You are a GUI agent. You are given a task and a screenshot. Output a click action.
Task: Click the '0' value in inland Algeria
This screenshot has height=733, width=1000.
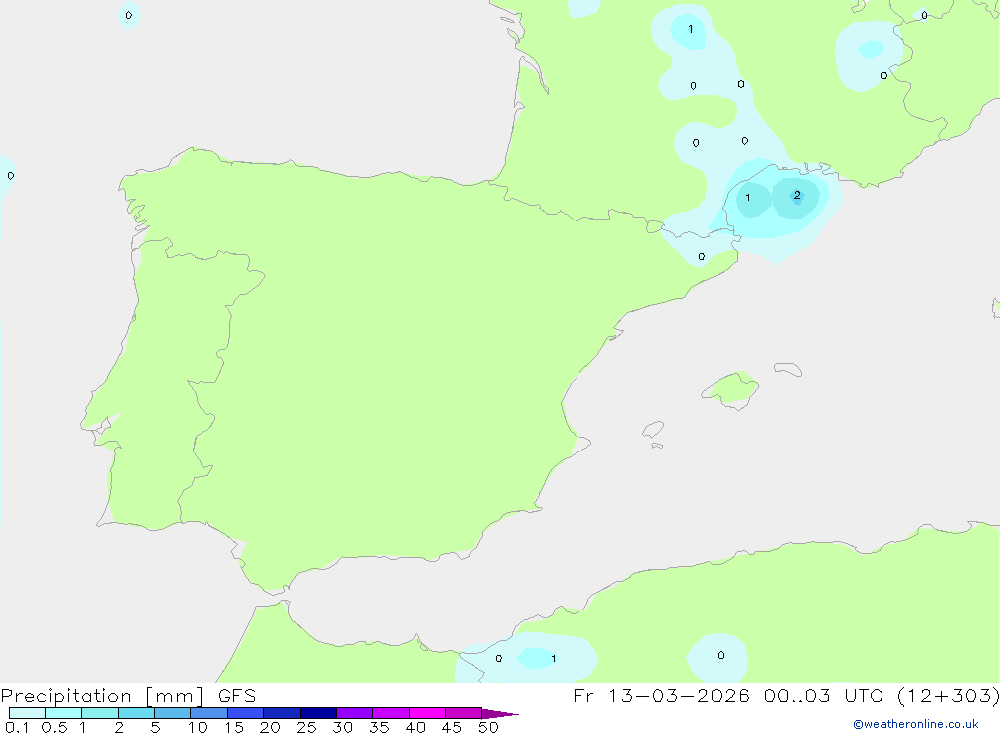[x=721, y=655]
